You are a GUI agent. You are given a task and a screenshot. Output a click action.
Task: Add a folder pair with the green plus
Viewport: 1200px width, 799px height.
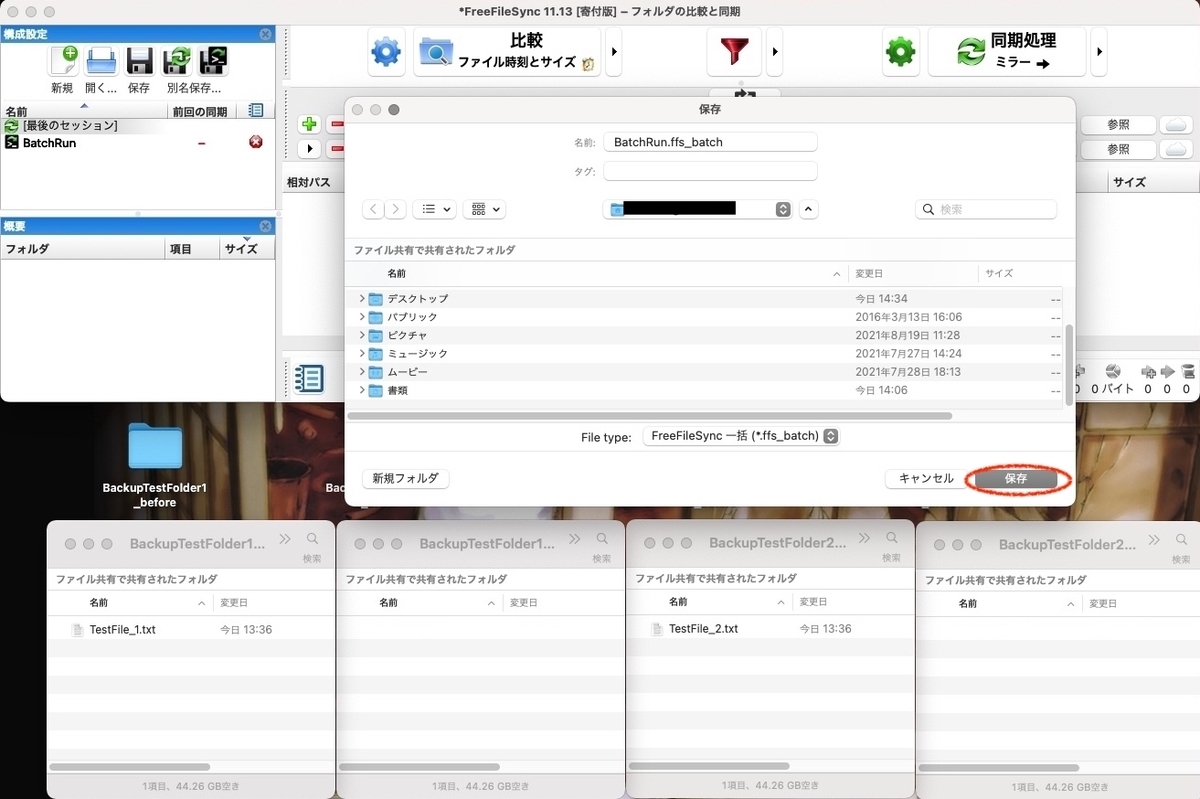tap(310, 125)
